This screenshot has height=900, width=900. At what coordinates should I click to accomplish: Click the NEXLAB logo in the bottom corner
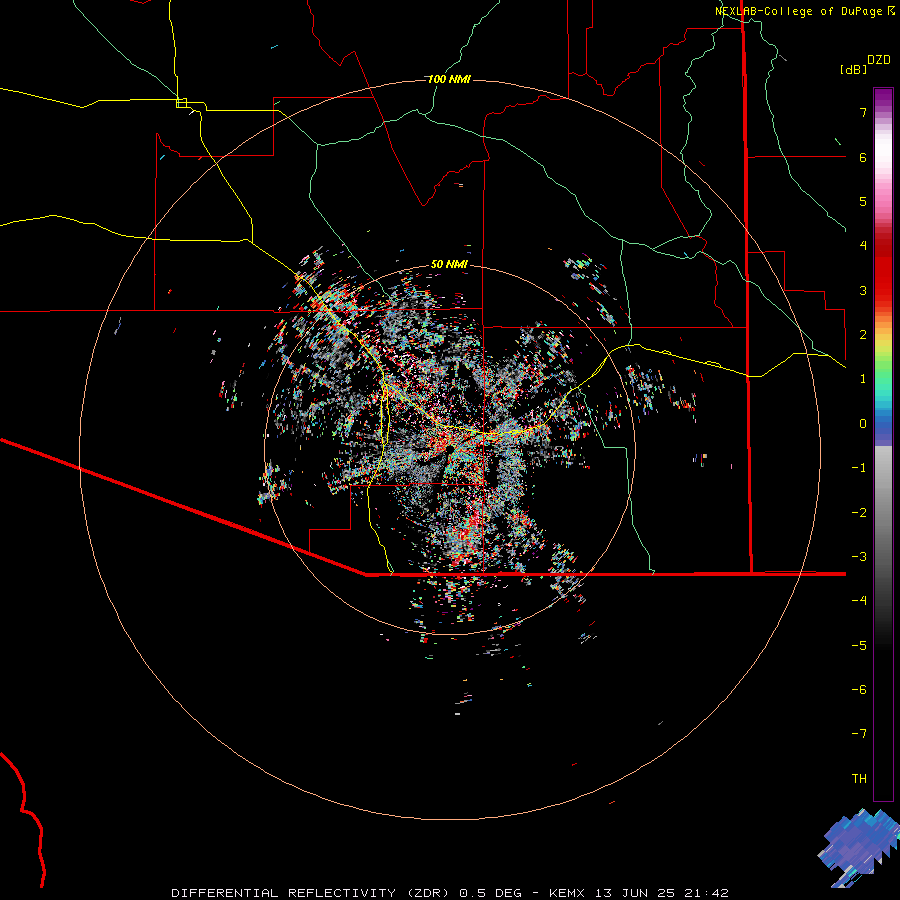pos(859,847)
